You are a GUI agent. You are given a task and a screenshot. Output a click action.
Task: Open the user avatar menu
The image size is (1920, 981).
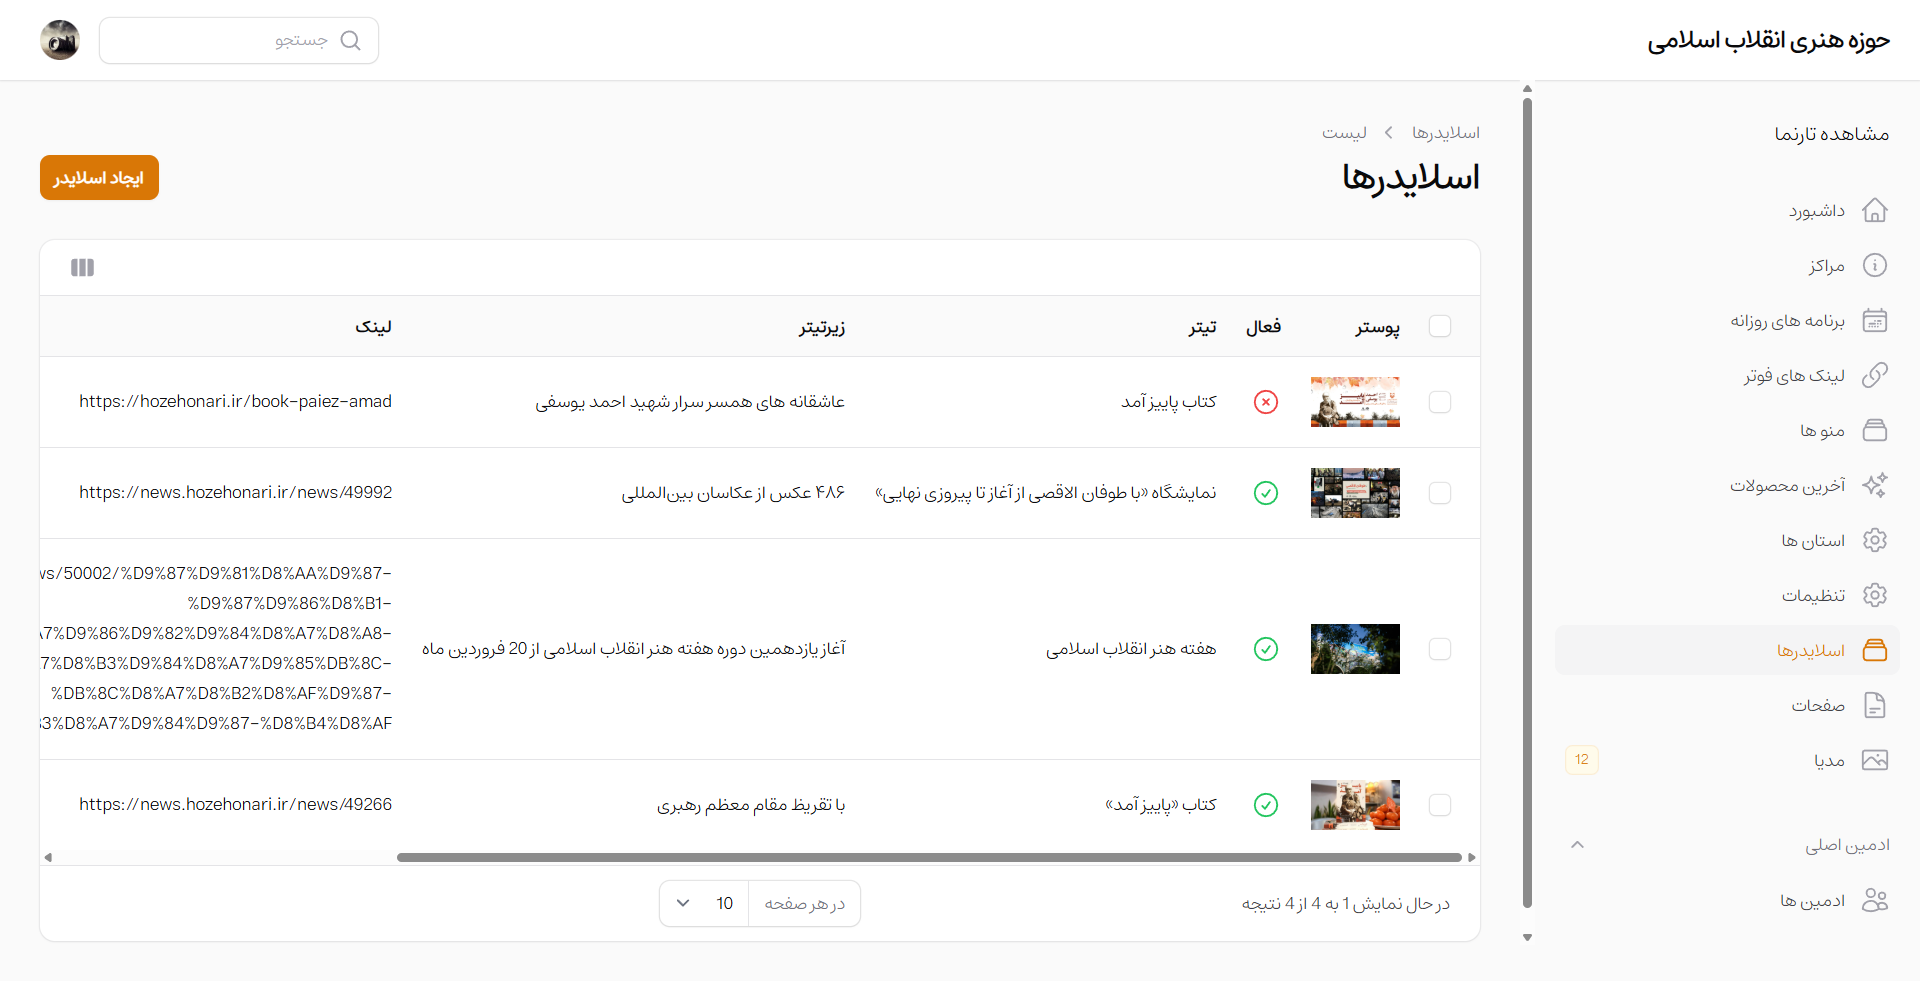tap(60, 41)
